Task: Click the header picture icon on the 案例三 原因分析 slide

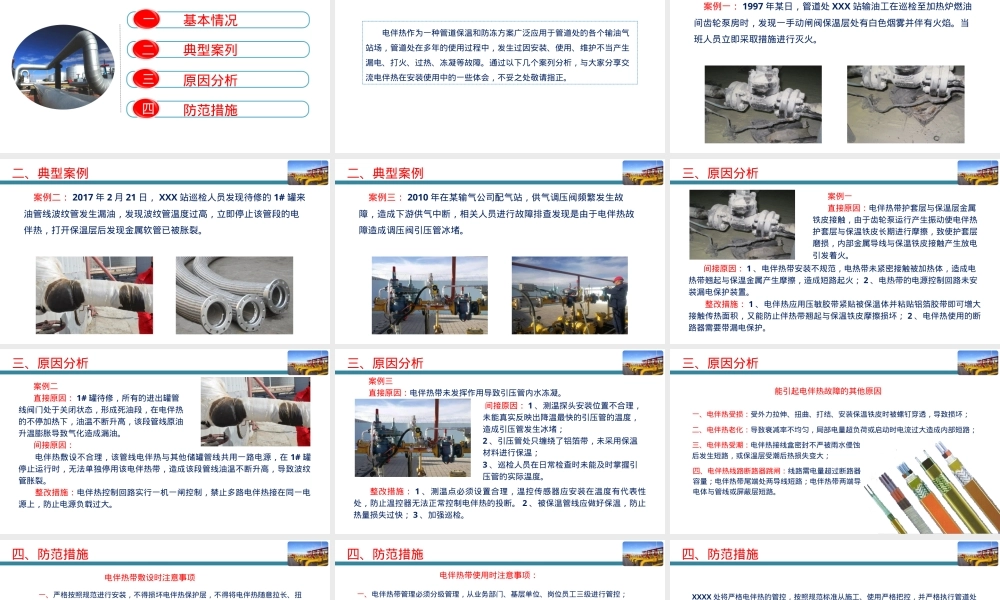Action: 643,362
